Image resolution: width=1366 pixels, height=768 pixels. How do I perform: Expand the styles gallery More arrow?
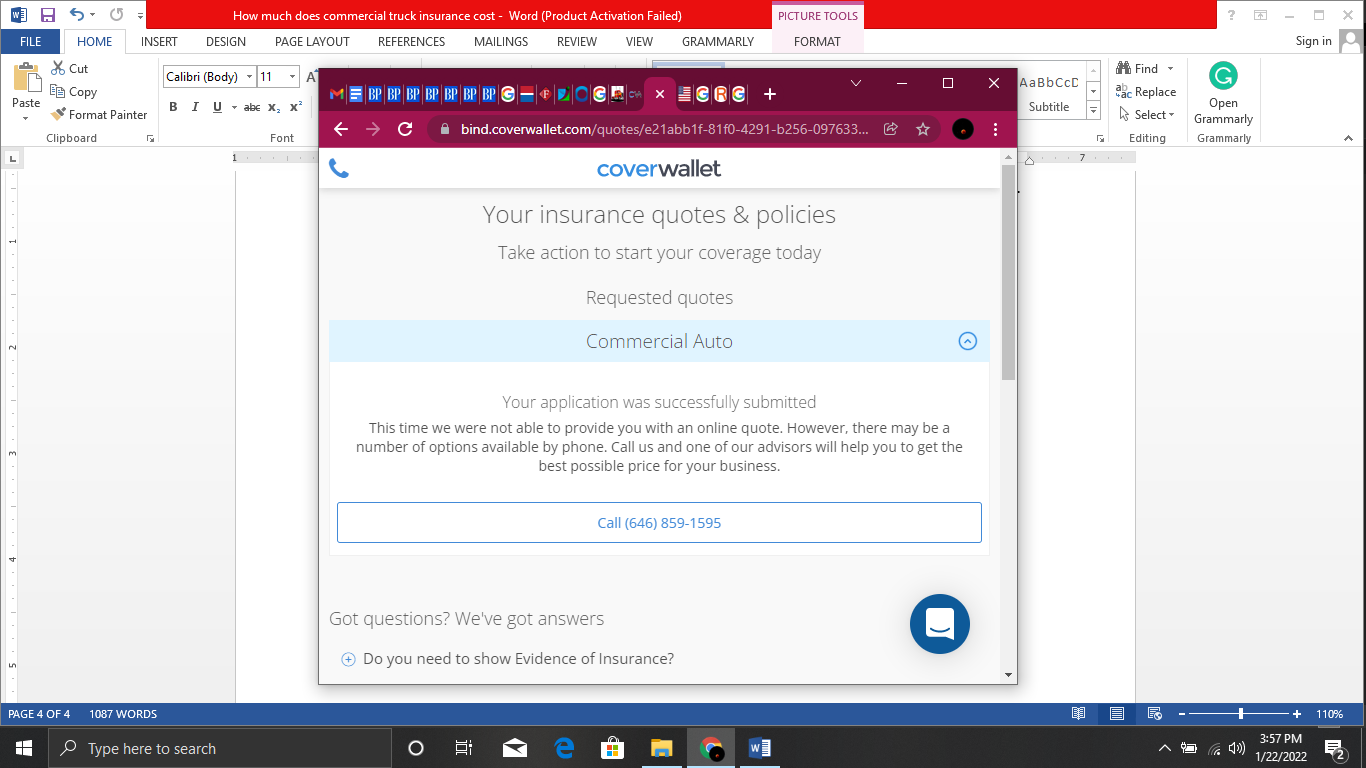[x=1093, y=112]
